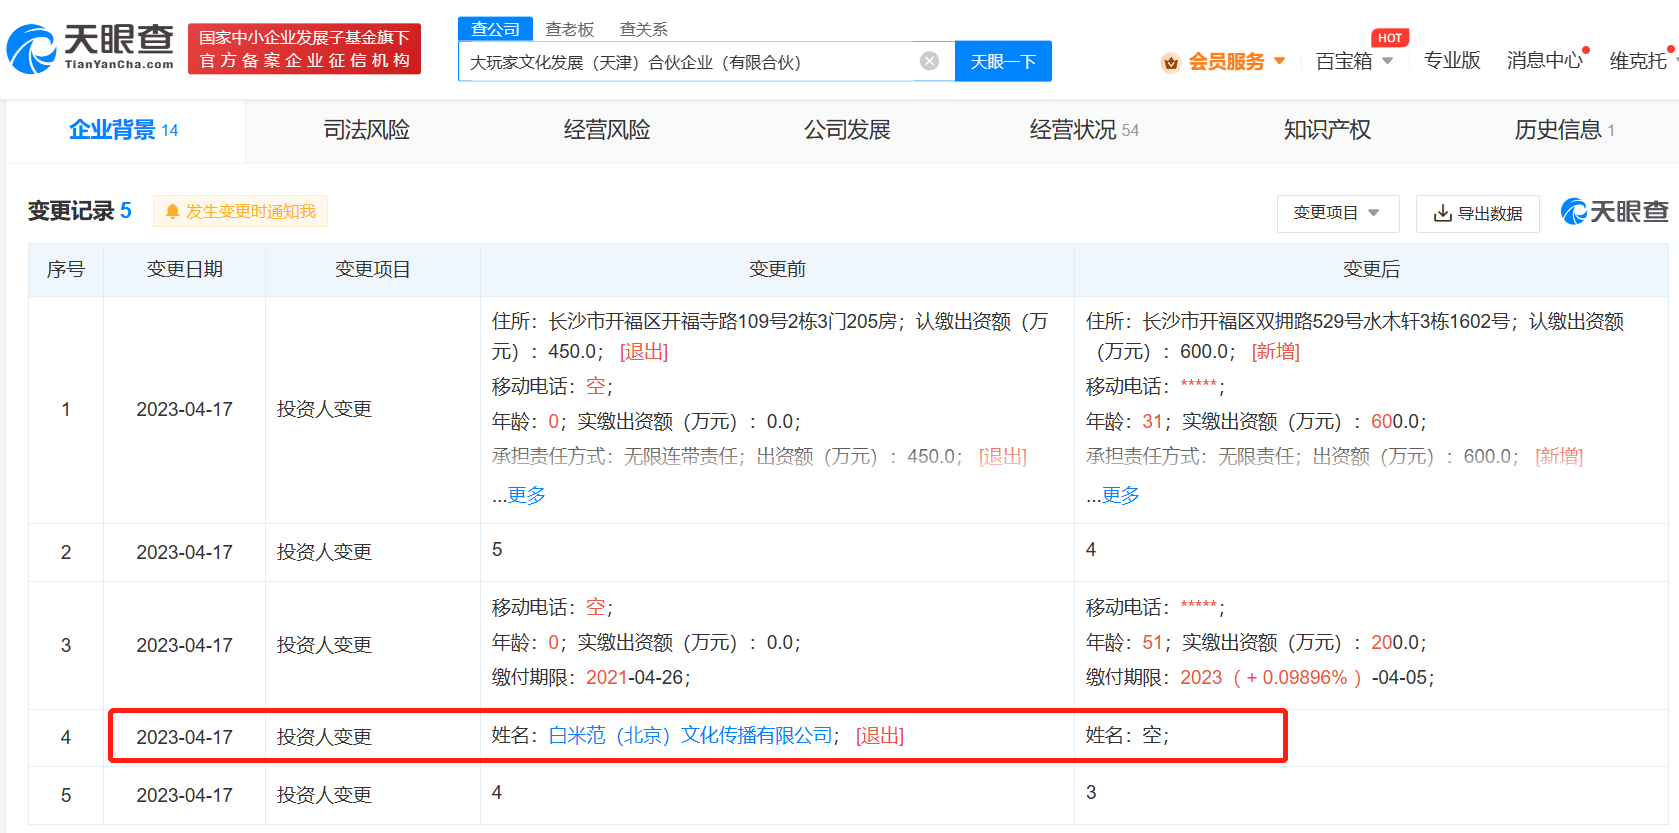Click the 会员服务 label
The height and width of the screenshot is (833, 1679).
tap(1226, 62)
